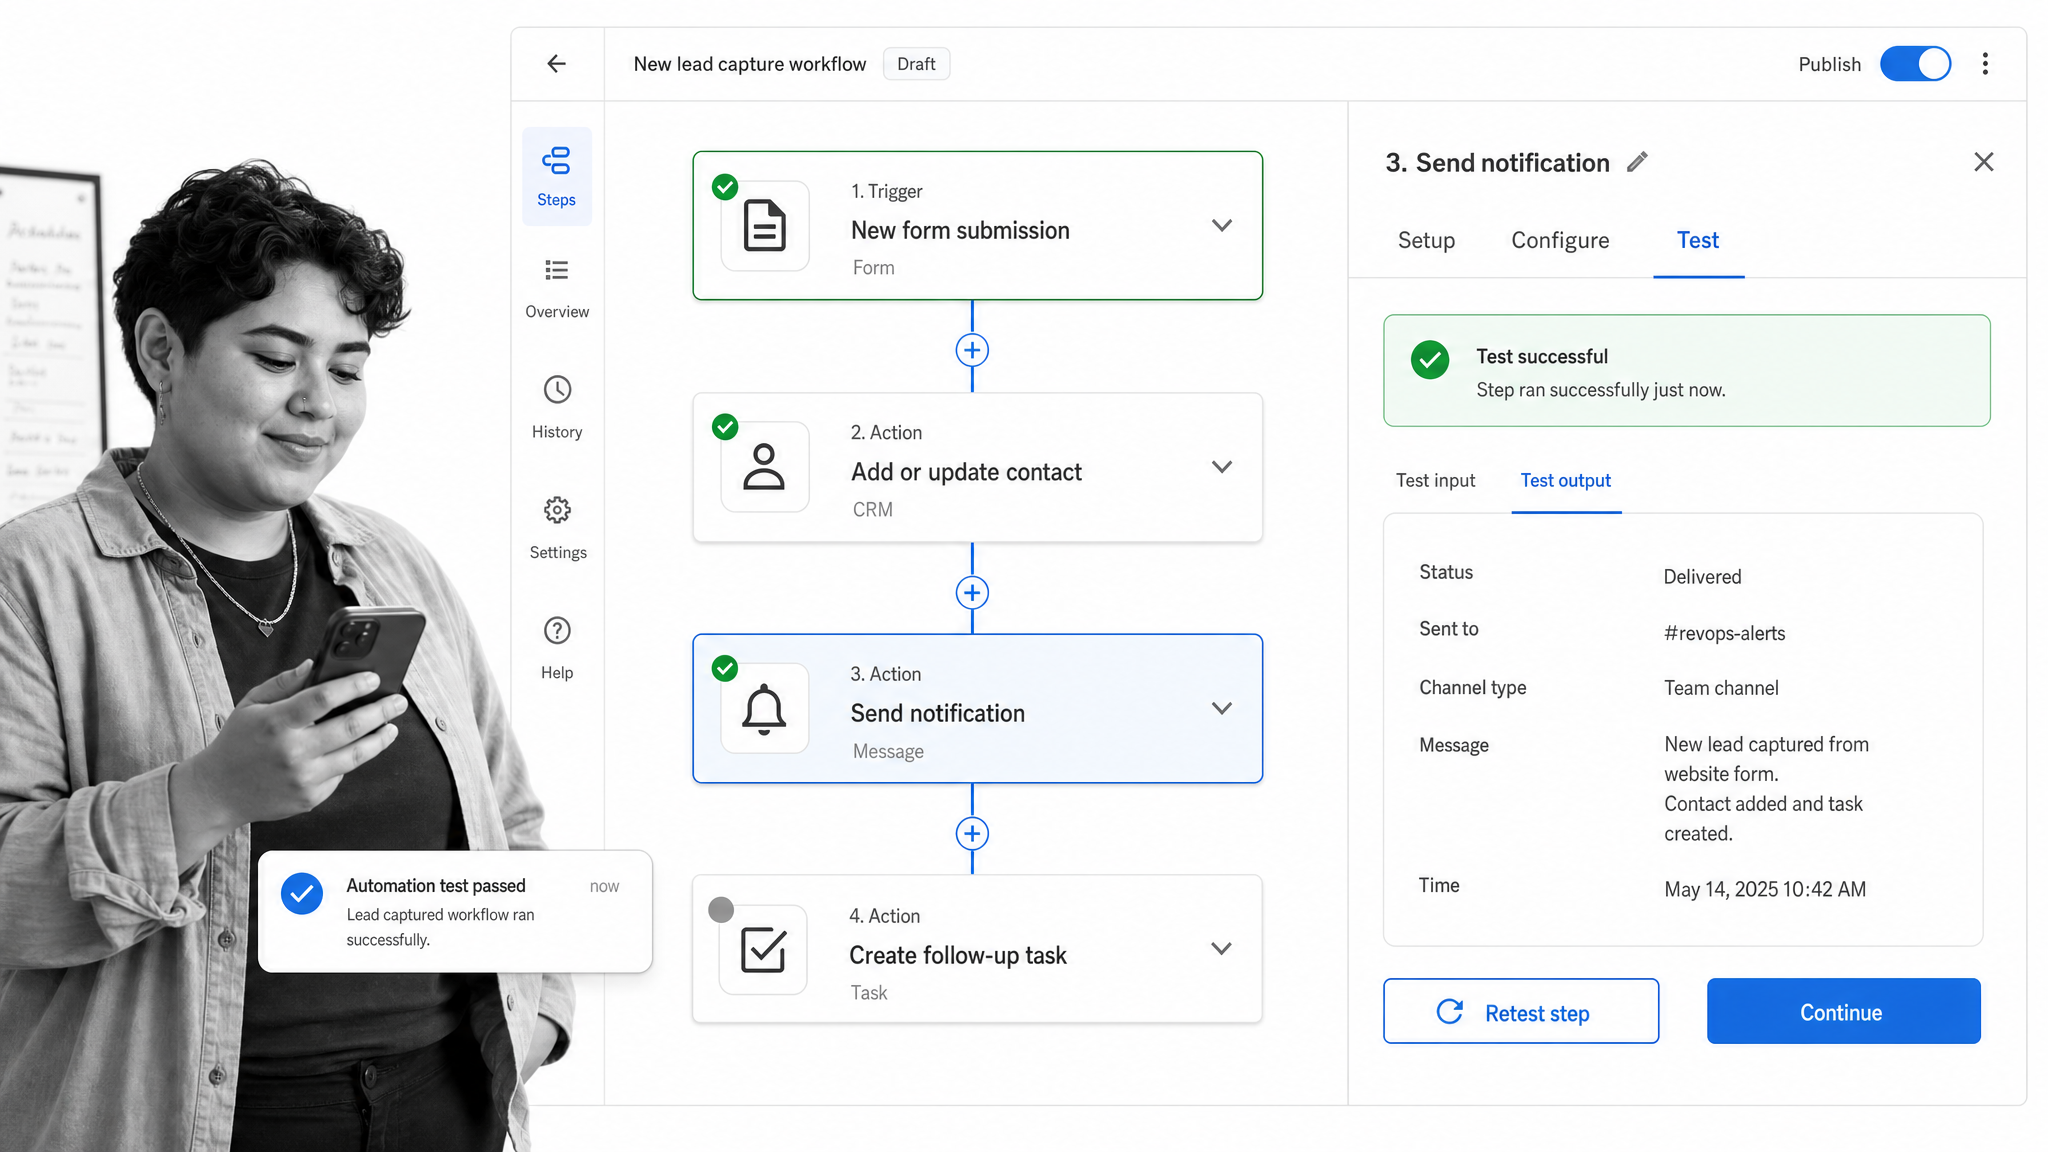Switch to the Setup tab
This screenshot has height=1152, width=2048.
(1426, 241)
